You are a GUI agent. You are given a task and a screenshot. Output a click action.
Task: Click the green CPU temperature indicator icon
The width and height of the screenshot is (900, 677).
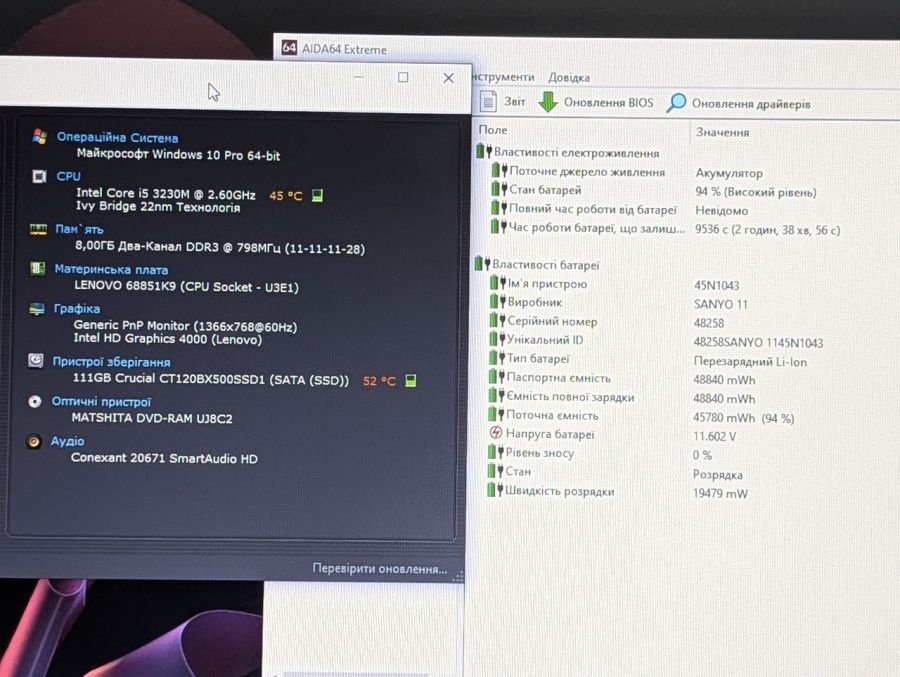[317, 195]
